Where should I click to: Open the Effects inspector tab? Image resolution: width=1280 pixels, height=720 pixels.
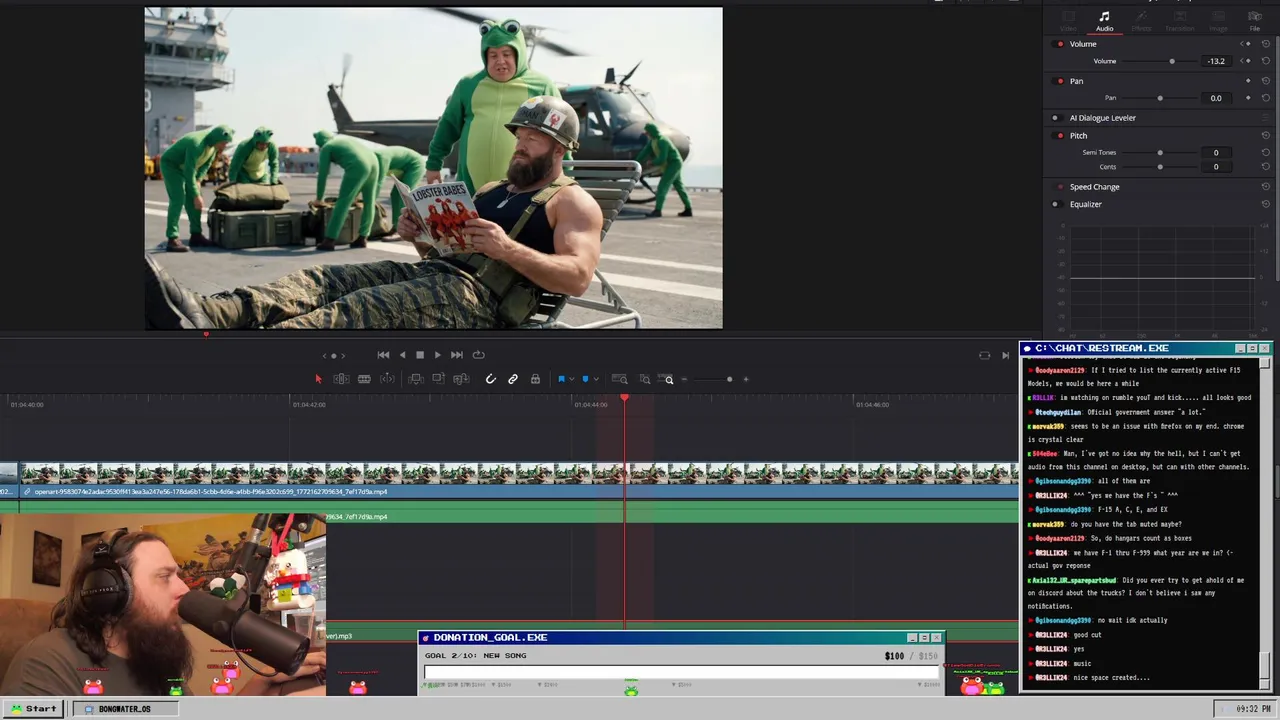coord(1141,20)
